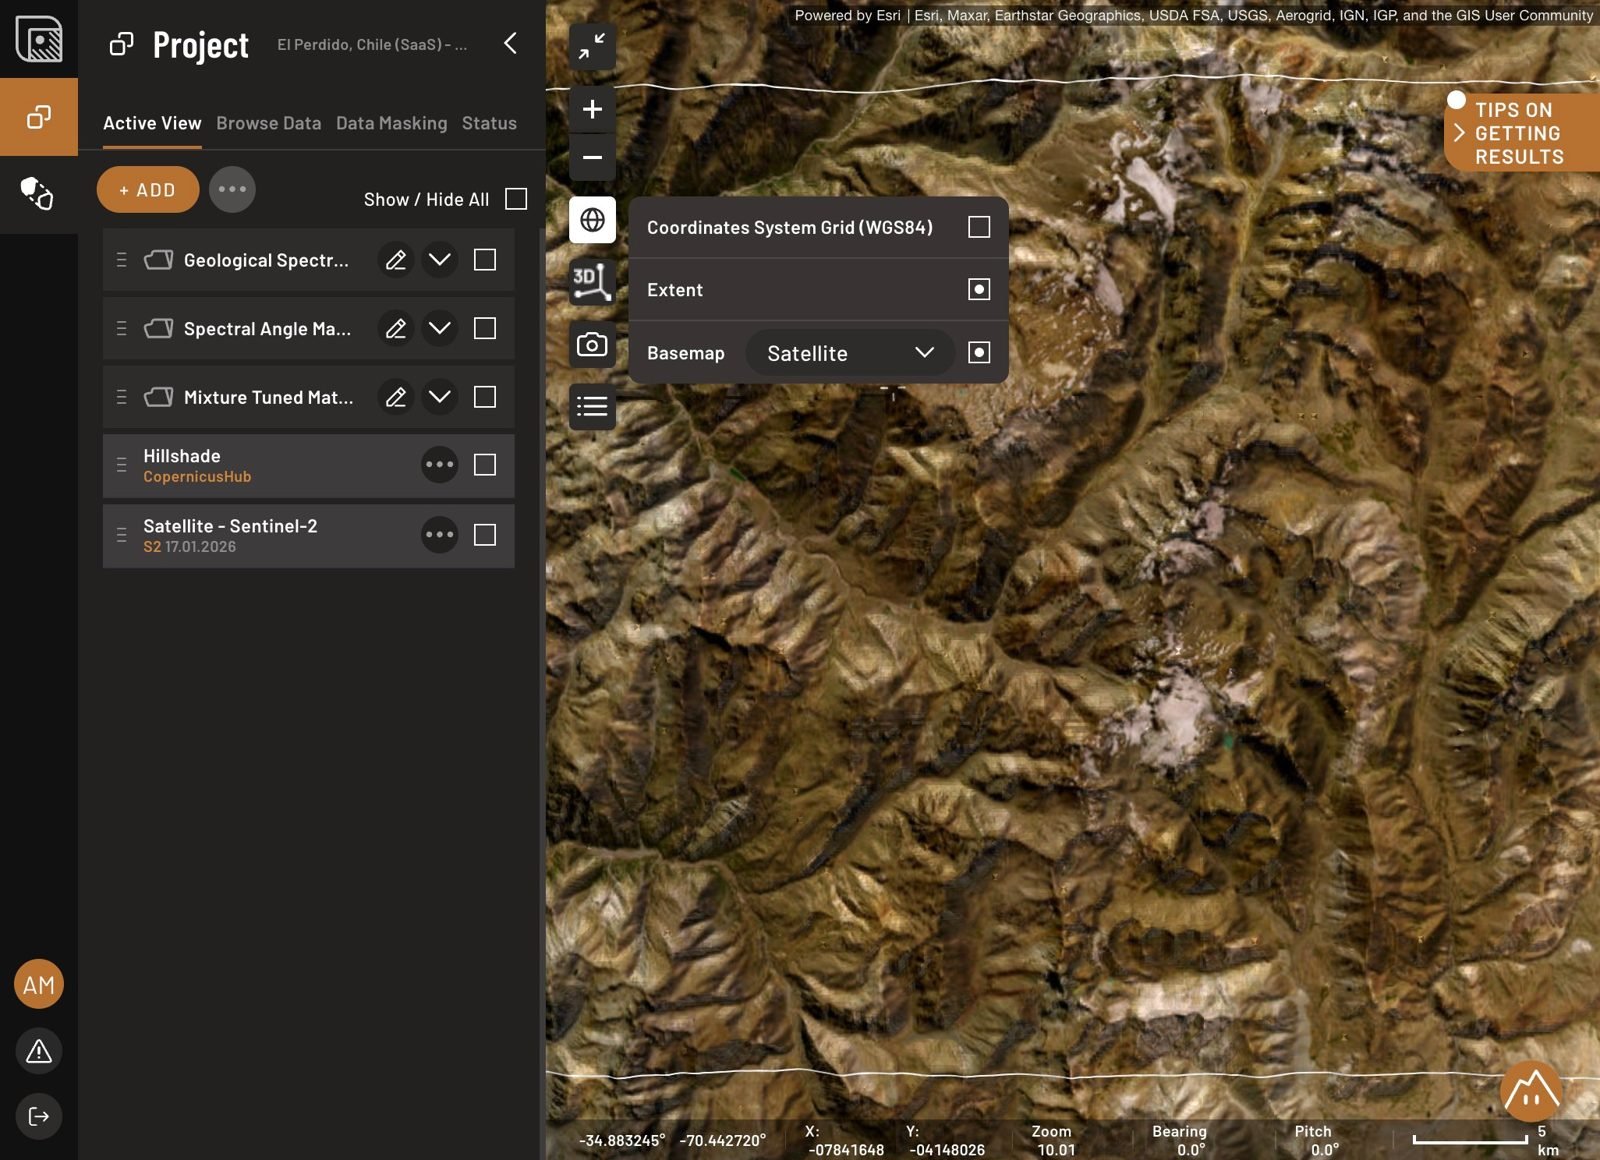The height and width of the screenshot is (1160, 1600).
Task: Toggle the Basemap visibility checkbox
Action: coord(979,353)
